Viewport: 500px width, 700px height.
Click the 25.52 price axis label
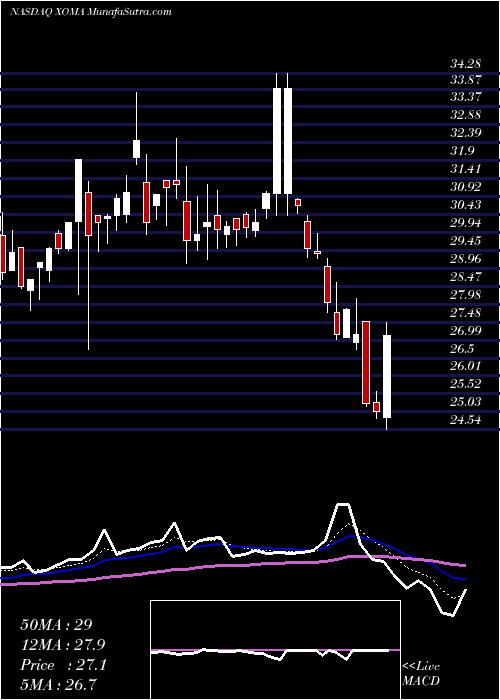[x=466, y=384]
